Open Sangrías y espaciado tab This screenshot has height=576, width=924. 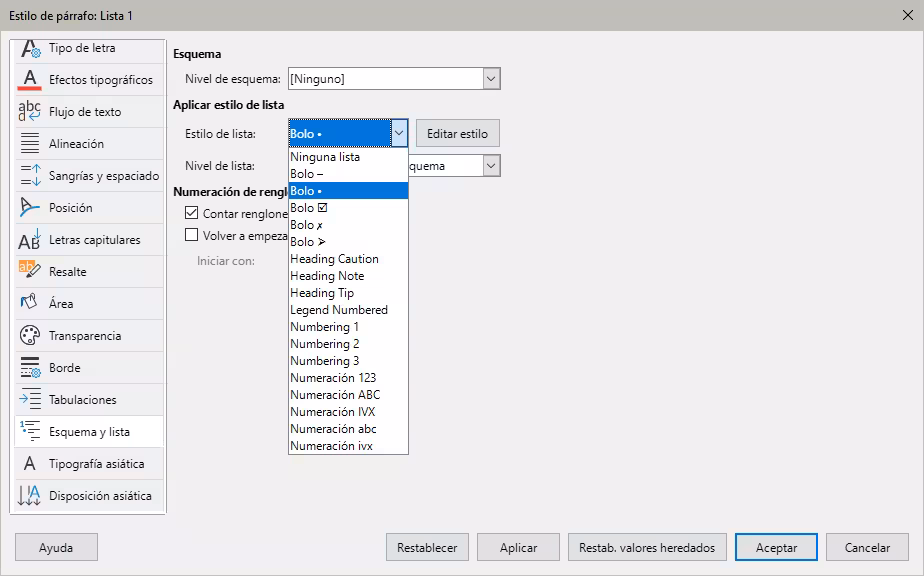(x=89, y=176)
